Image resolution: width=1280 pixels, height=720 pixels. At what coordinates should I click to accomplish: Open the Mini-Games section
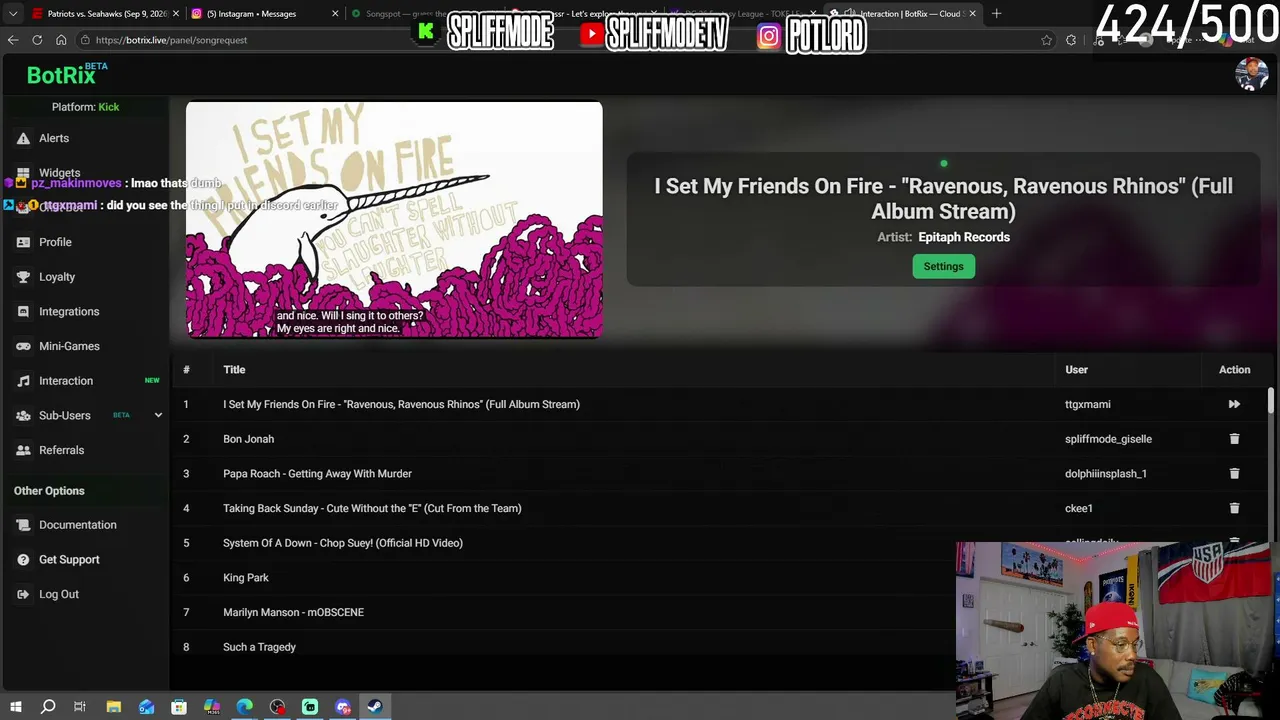point(69,346)
